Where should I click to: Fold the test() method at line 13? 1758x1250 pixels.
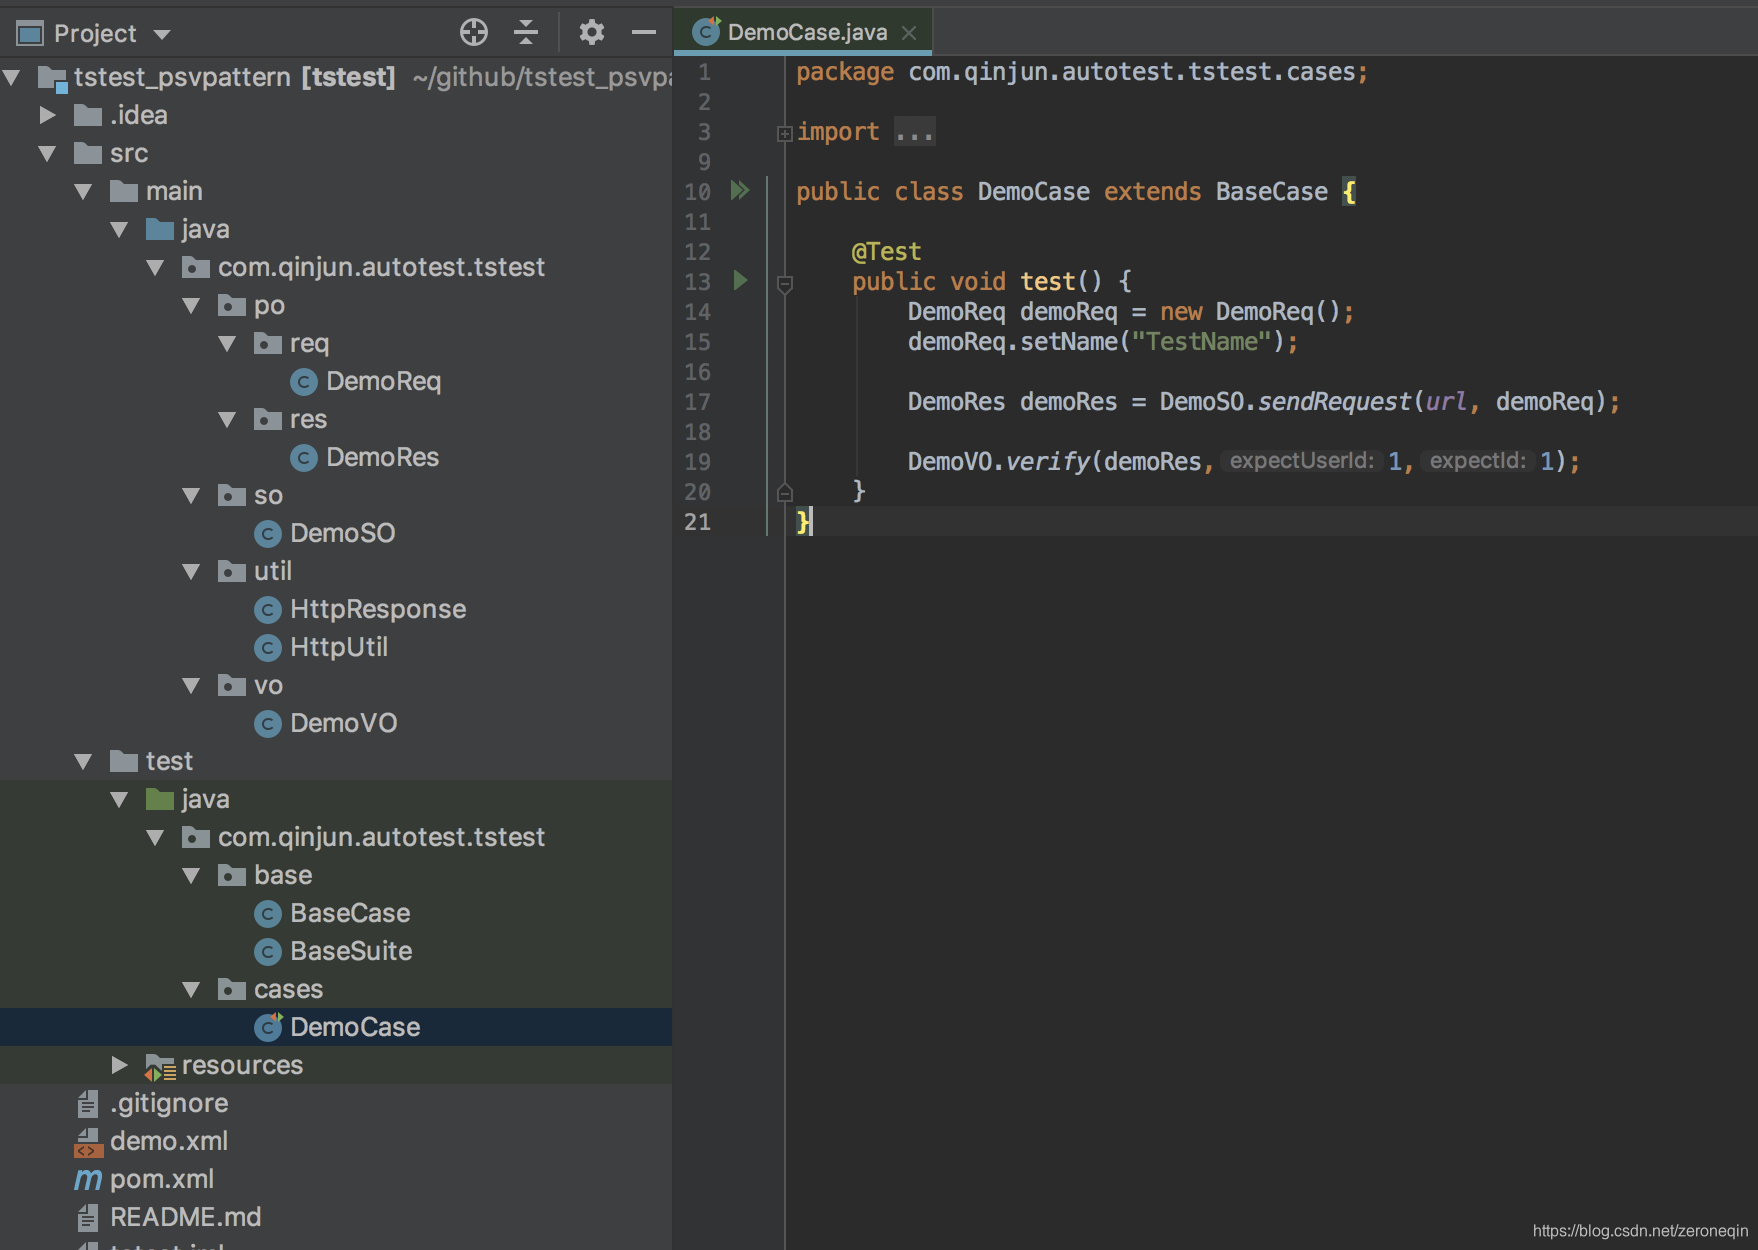click(785, 284)
